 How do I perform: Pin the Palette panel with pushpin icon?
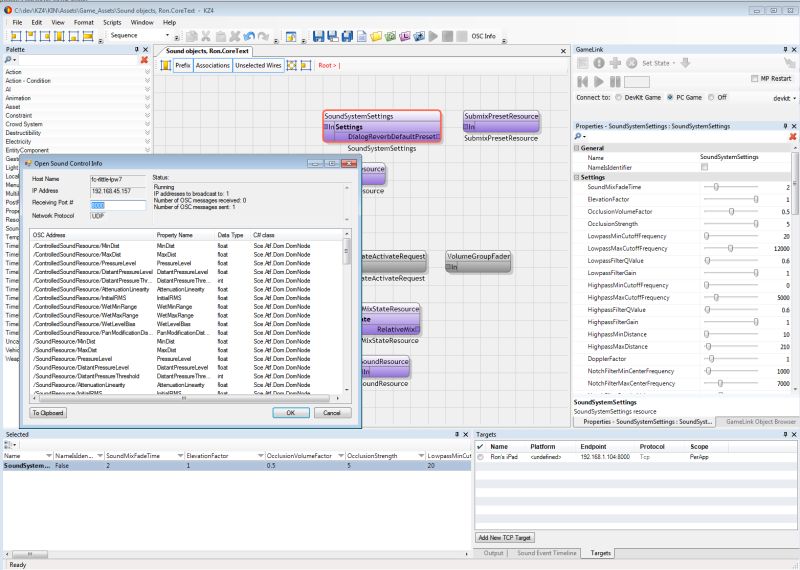click(x=136, y=49)
